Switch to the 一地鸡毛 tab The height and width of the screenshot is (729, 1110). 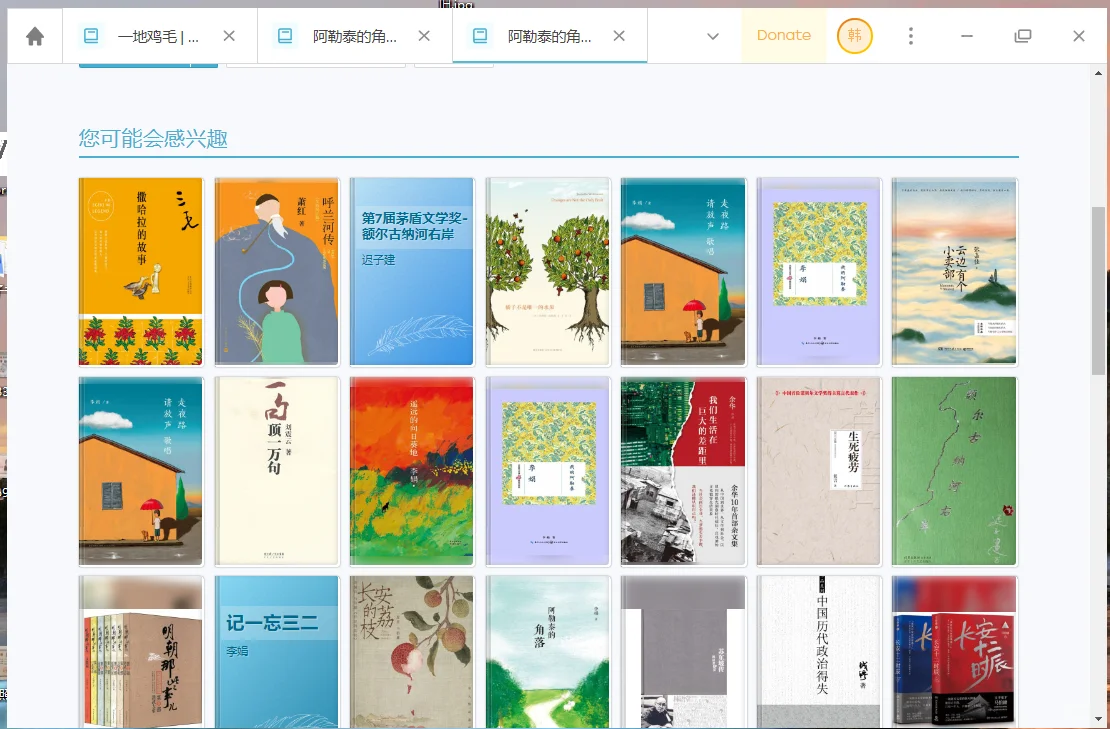tap(160, 36)
